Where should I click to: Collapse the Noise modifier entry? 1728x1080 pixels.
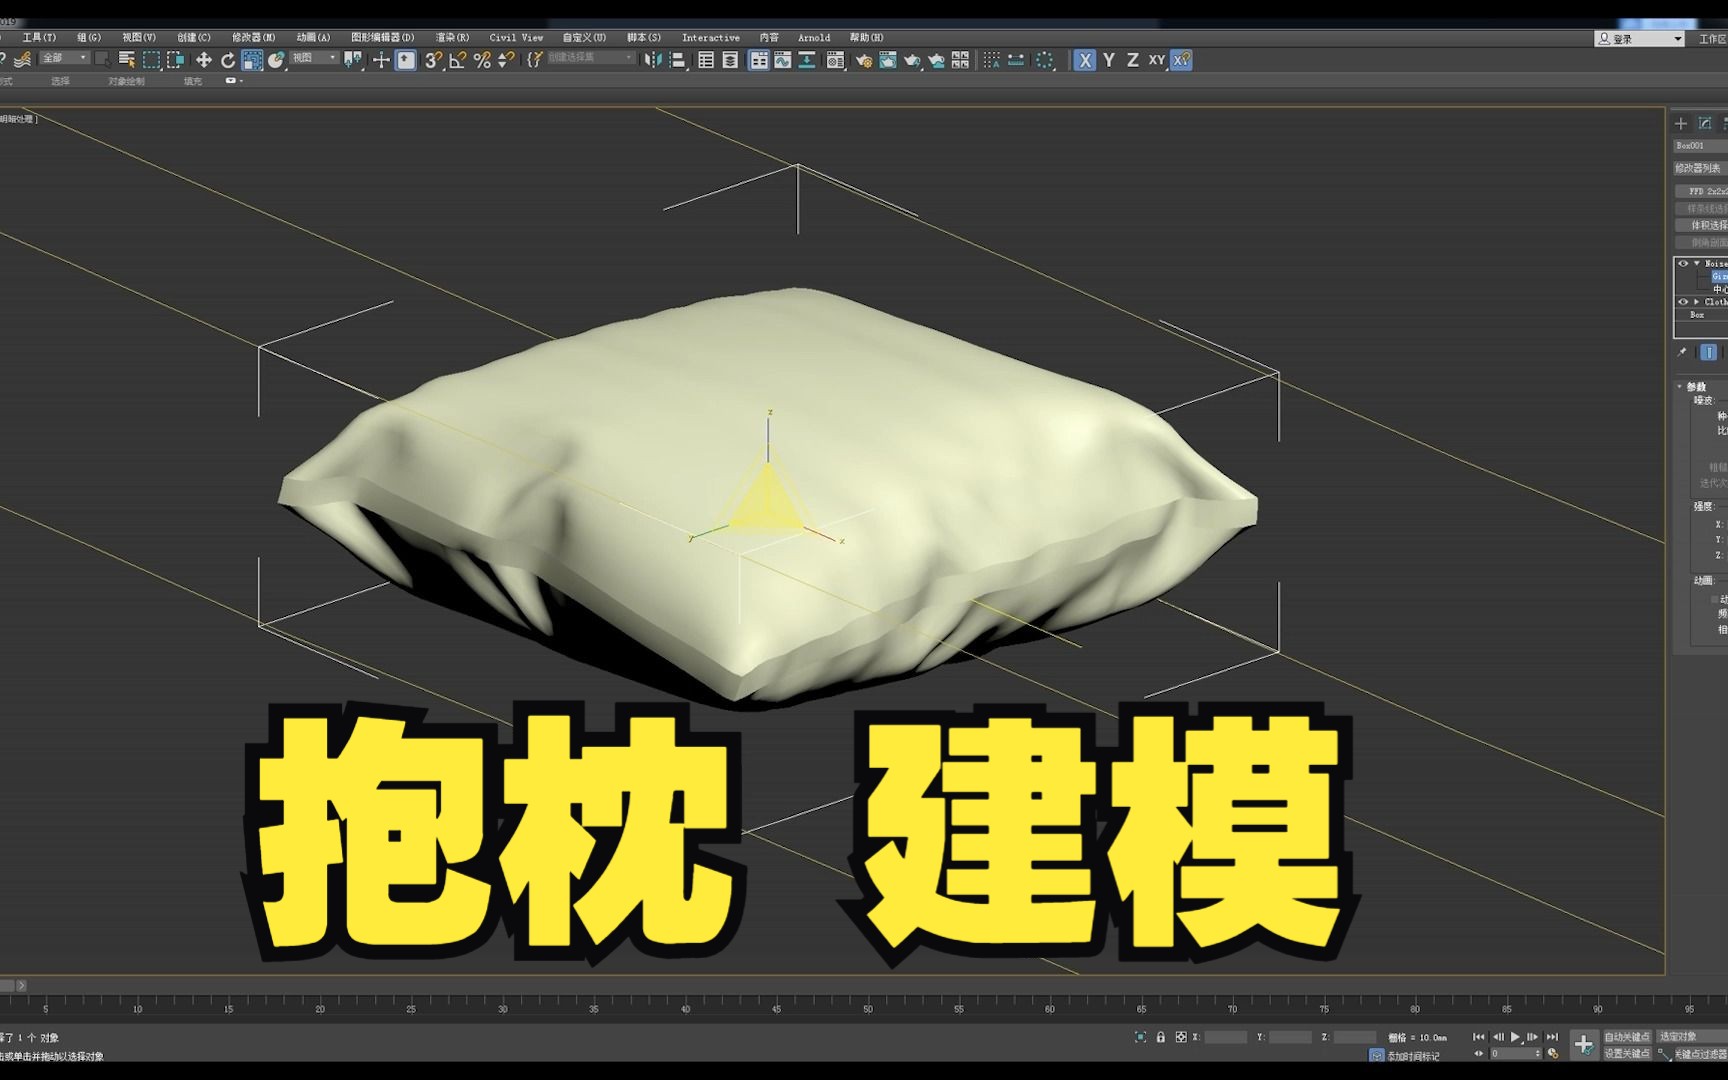point(1696,264)
